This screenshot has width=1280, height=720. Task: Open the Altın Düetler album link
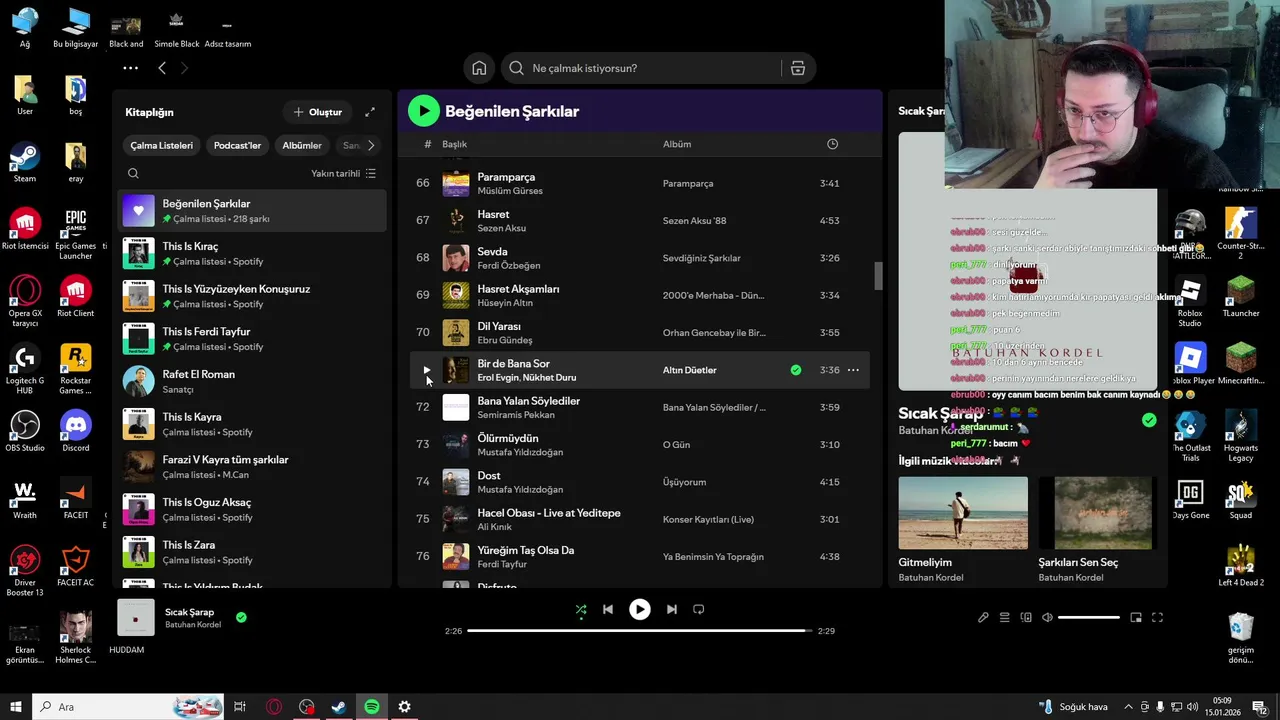[x=689, y=370]
